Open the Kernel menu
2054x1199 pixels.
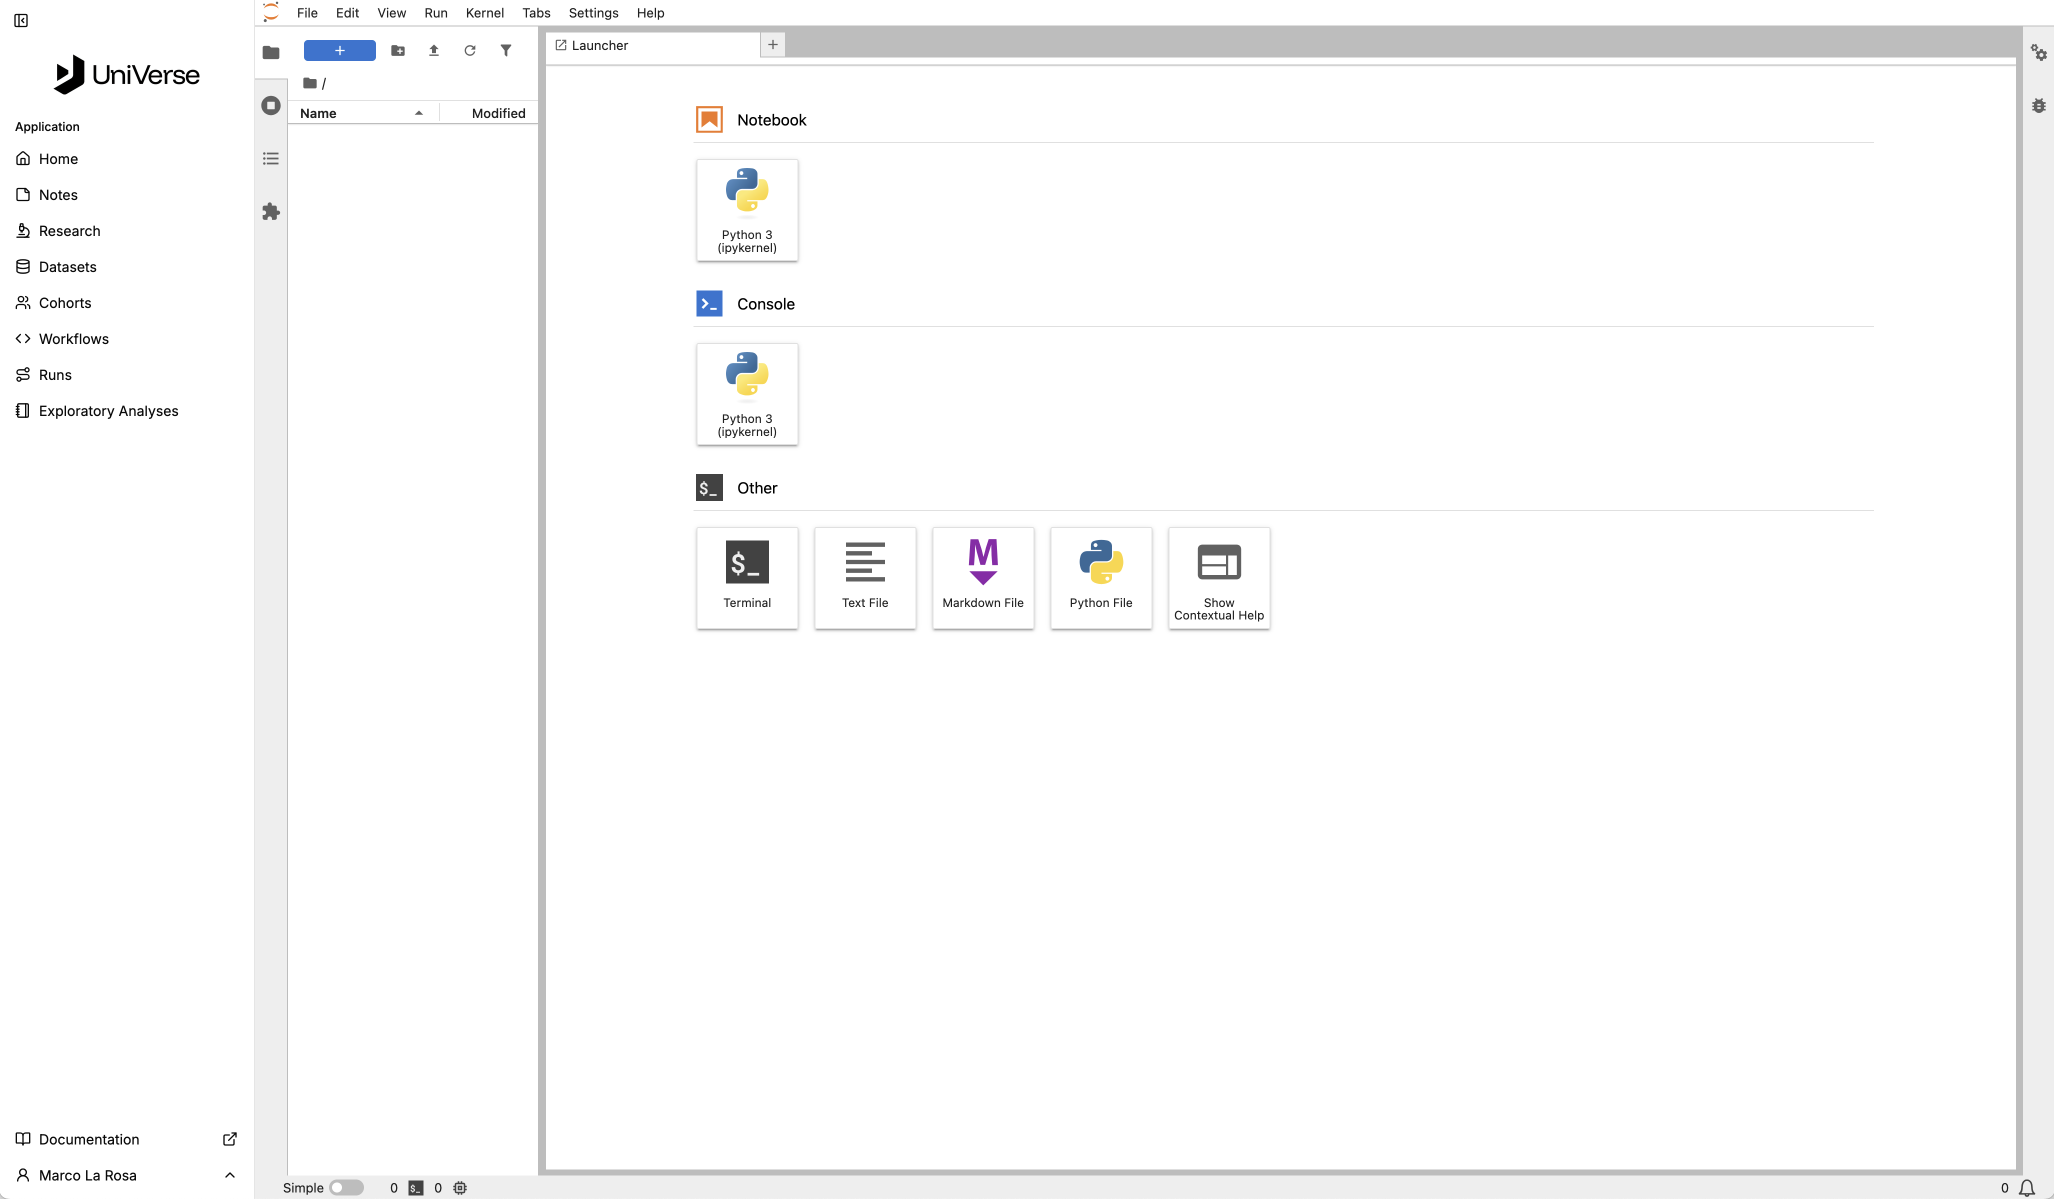tap(484, 13)
